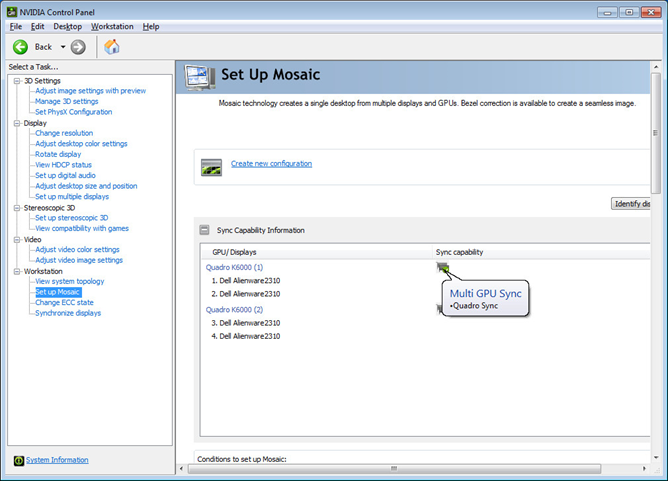This screenshot has height=481, width=668.
Task: Open the Create new configuration link
Action: pos(271,164)
